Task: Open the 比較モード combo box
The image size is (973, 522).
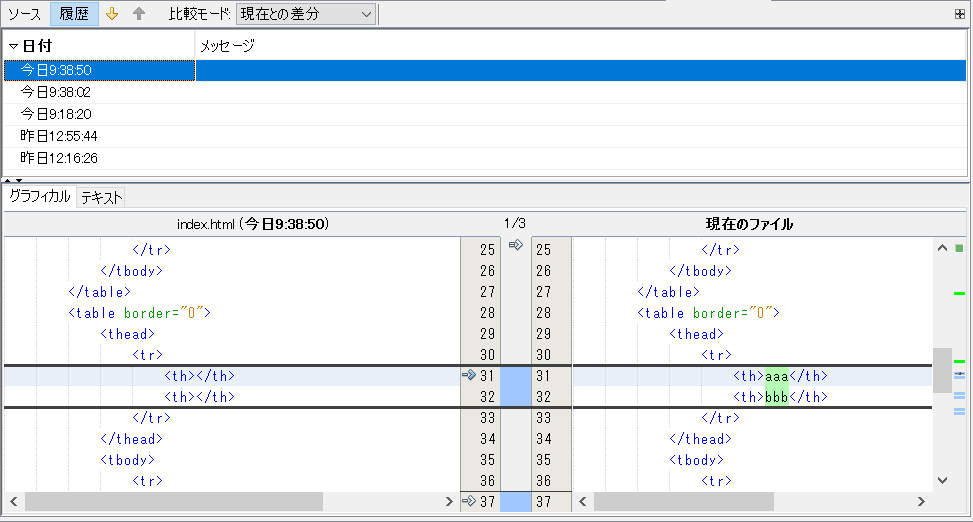Action: [x=305, y=14]
